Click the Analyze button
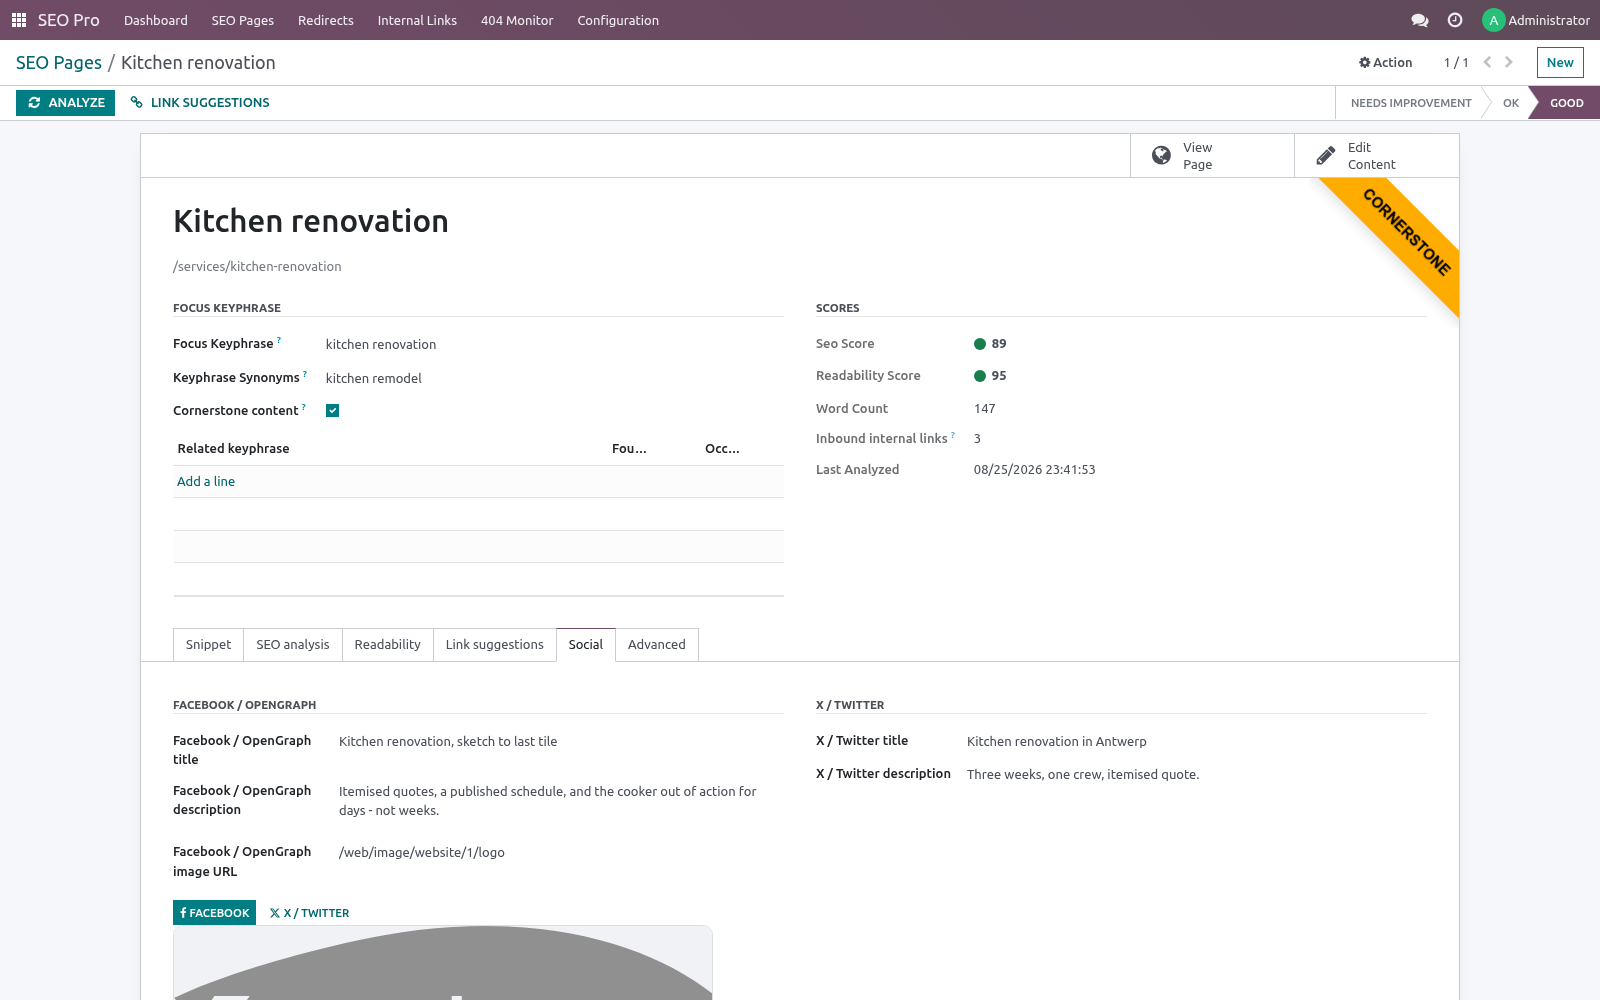1600x1000 pixels. [66, 103]
